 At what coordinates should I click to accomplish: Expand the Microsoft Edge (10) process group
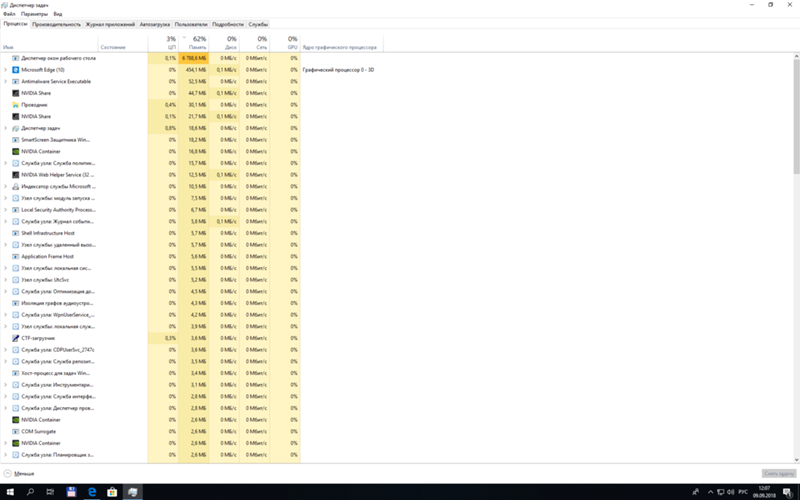(x=6, y=70)
